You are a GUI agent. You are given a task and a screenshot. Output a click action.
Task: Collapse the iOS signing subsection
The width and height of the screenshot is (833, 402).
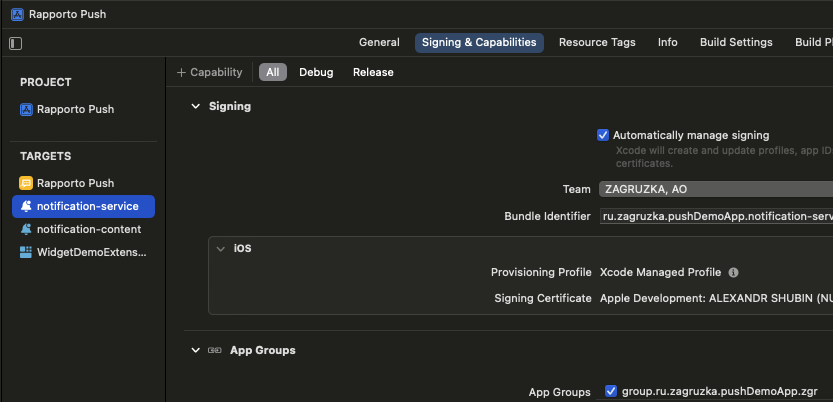click(x=221, y=249)
